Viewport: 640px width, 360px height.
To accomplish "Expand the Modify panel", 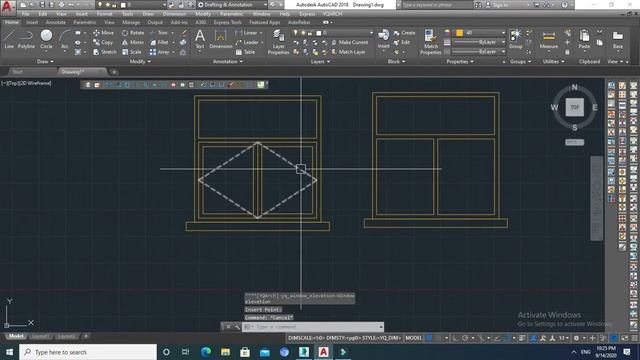I will (140, 62).
